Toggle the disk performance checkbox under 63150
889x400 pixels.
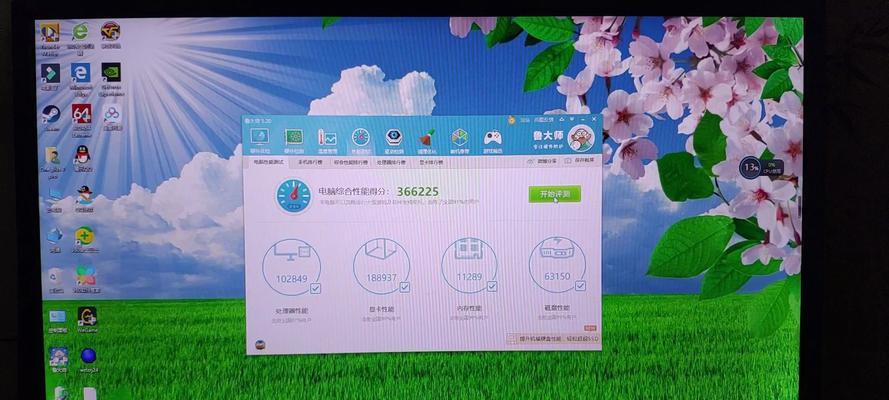[580, 286]
